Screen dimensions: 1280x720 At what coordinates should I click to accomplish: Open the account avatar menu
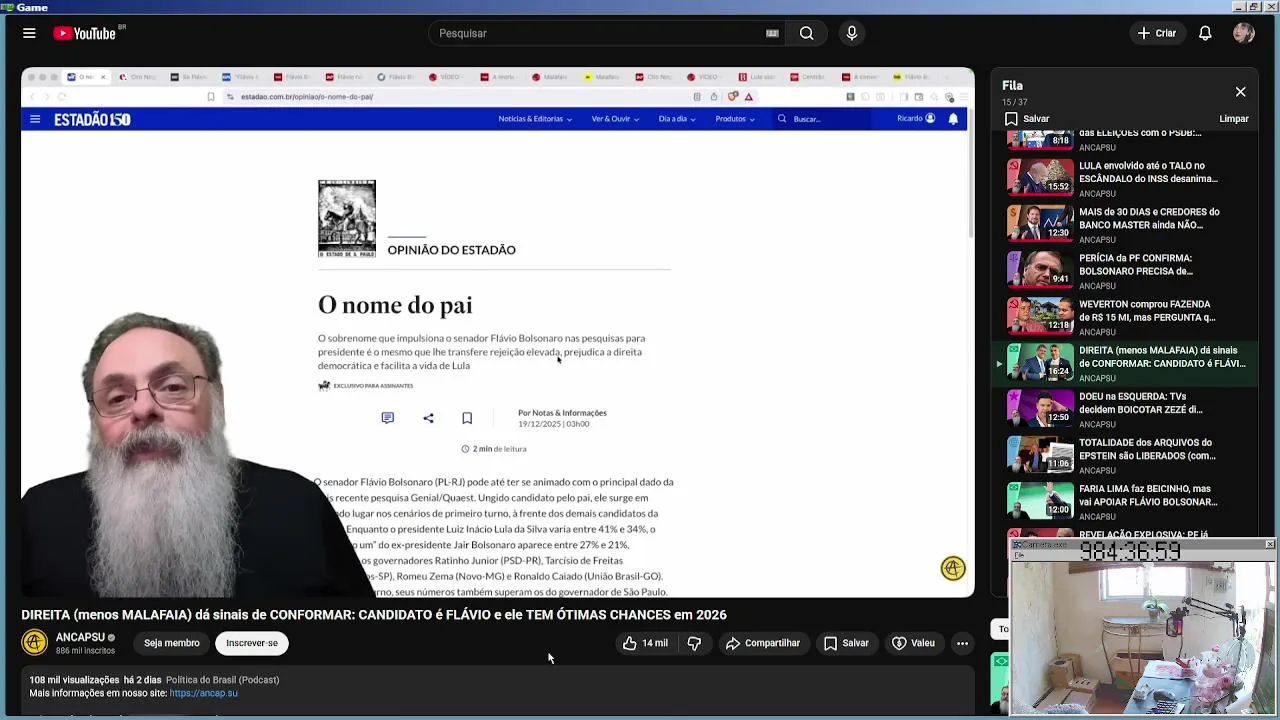click(x=1244, y=33)
